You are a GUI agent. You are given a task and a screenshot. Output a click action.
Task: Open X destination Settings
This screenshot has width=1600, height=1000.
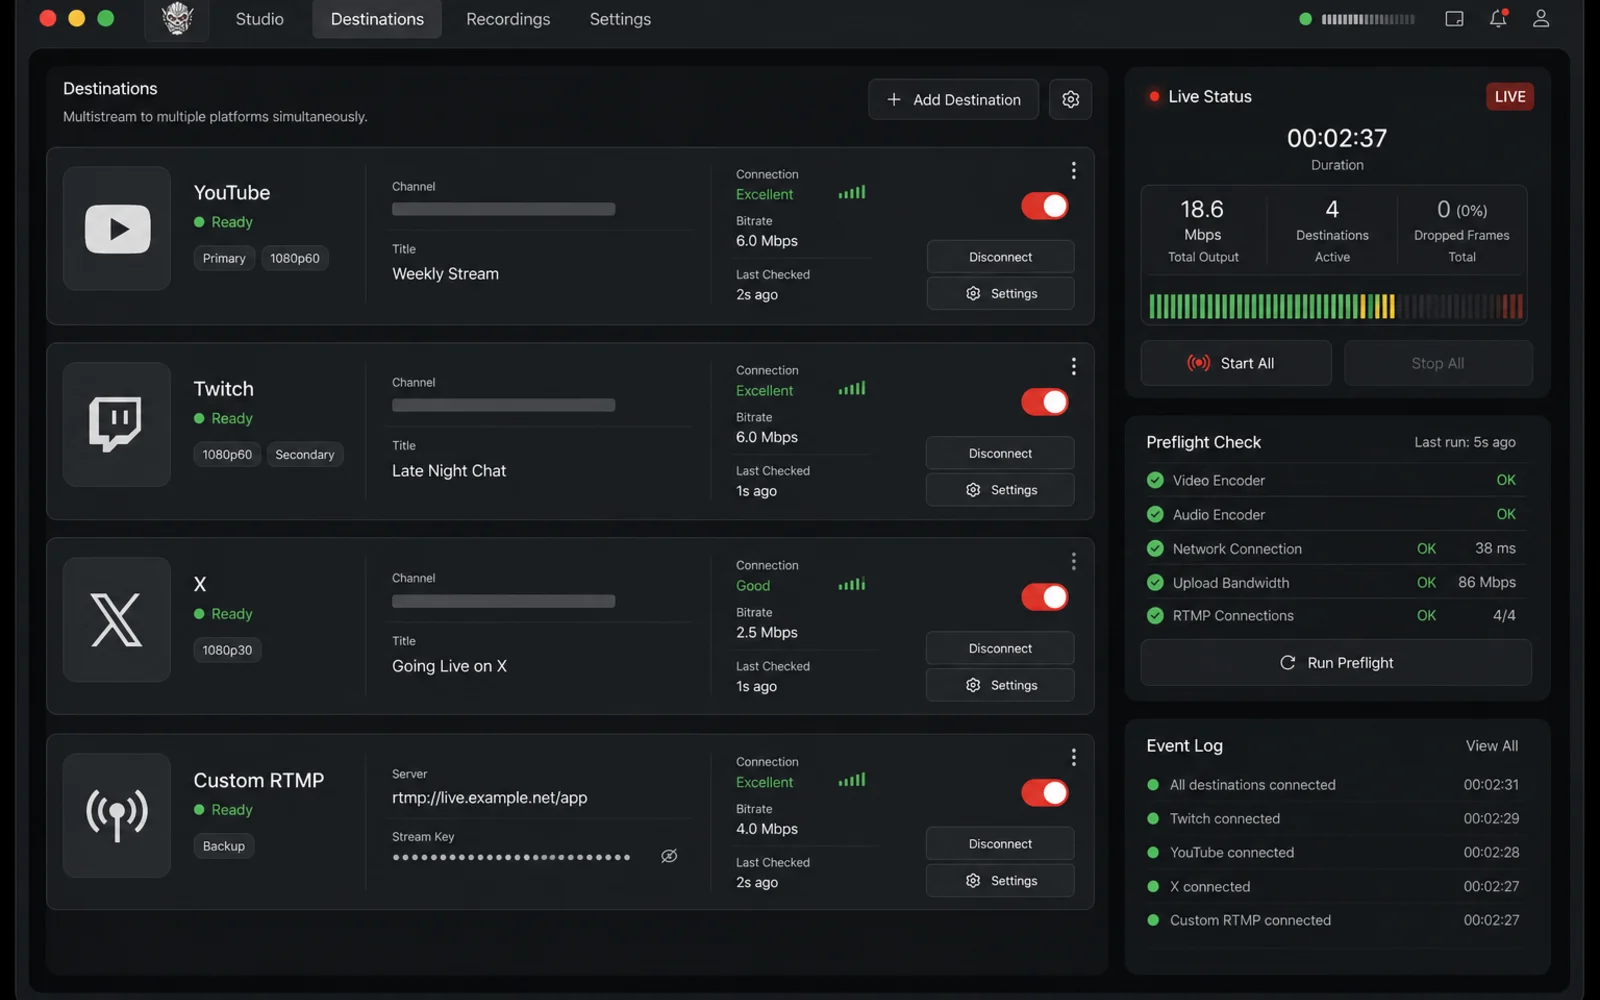pyautogui.click(x=1000, y=685)
